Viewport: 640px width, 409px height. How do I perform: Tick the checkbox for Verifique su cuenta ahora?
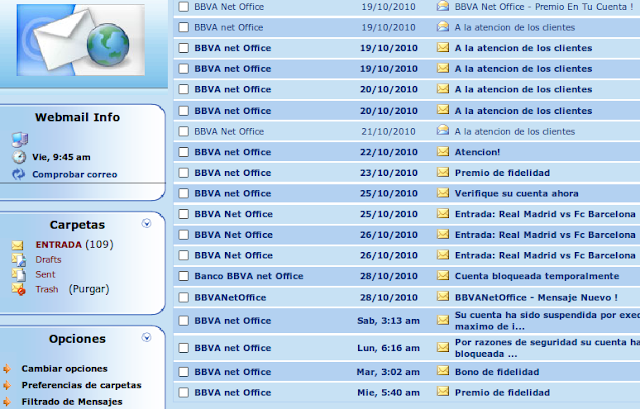tap(184, 193)
